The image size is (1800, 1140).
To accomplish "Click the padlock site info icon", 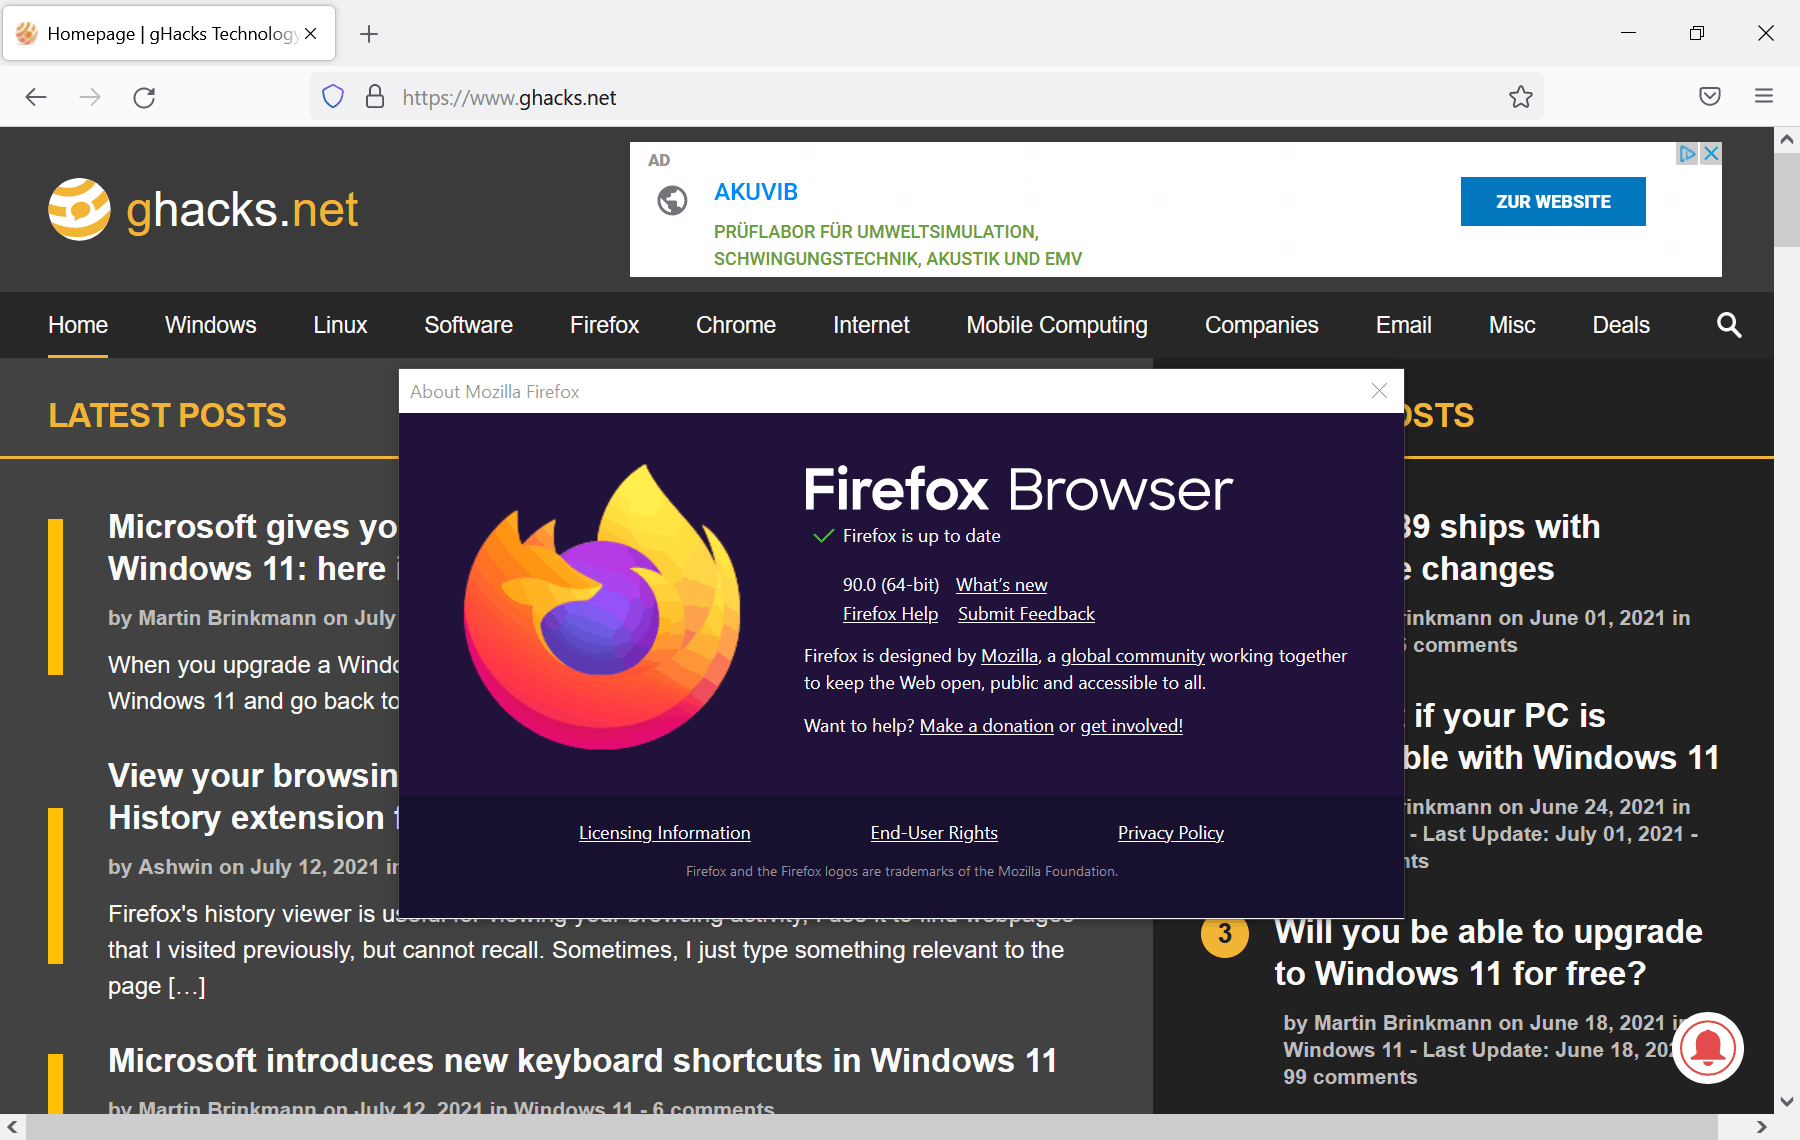I will (375, 97).
